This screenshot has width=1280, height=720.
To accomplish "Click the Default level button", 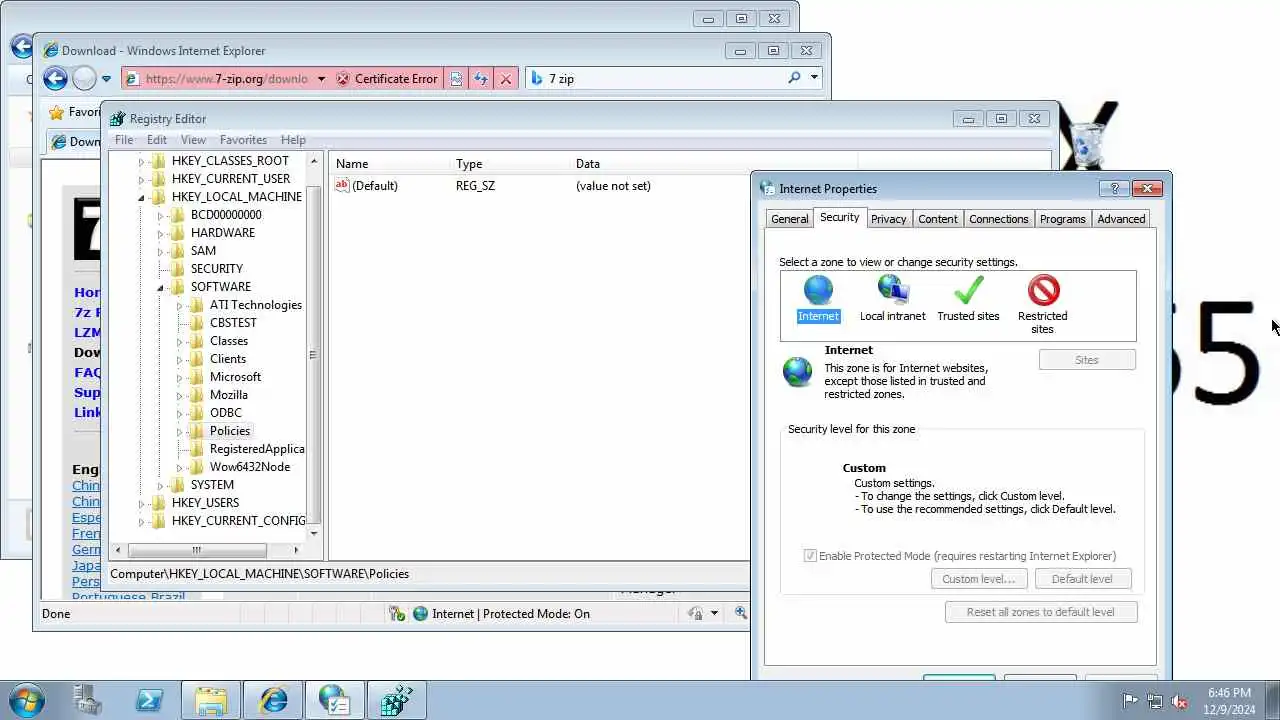I will [1082, 579].
